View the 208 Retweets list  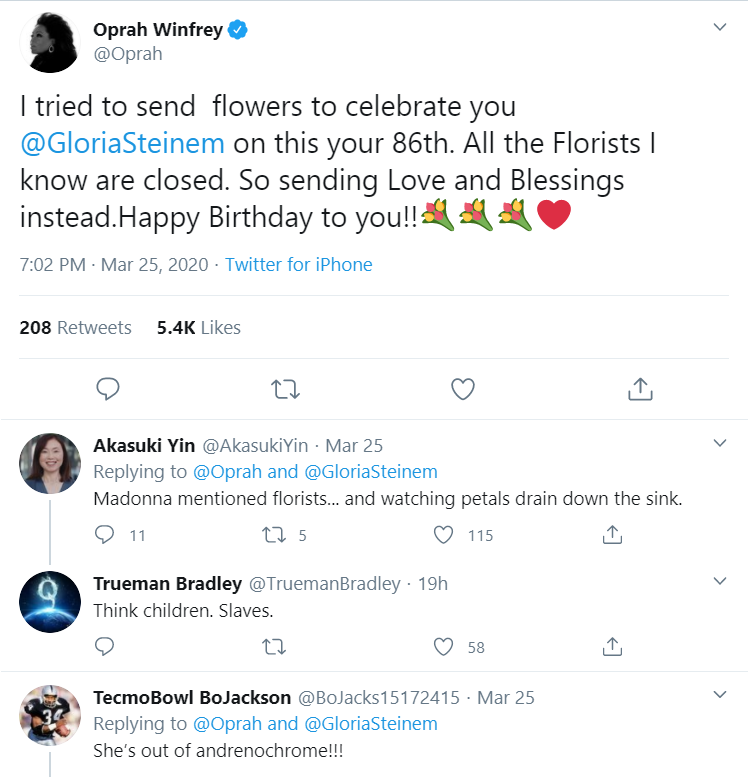click(76, 327)
